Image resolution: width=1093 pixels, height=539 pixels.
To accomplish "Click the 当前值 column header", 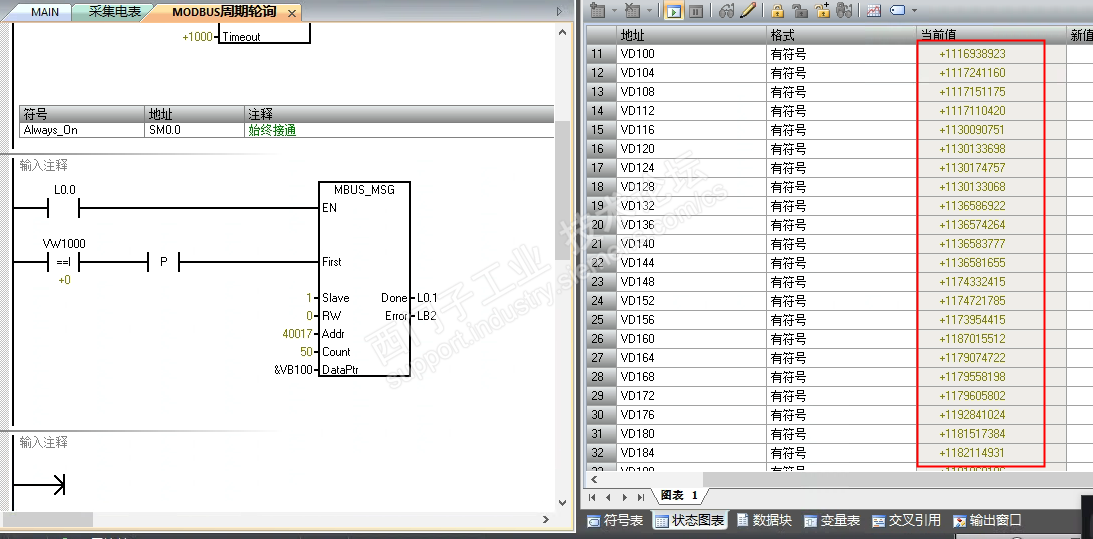I will point(991,35).
